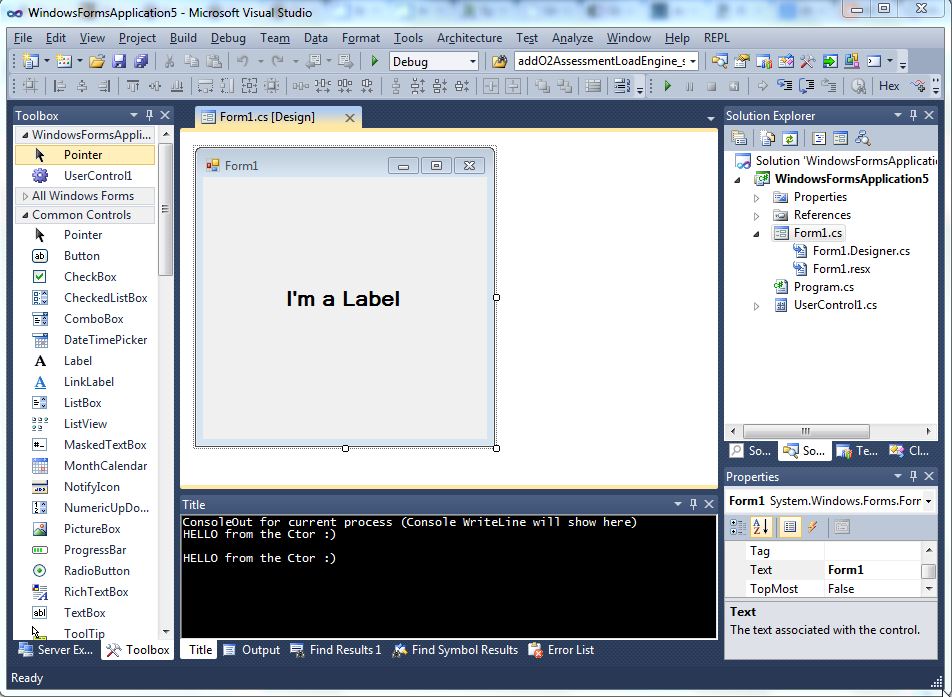Toggle Categorized view in Properties panel
The width and height of the screenshot is (952, 697).
tap(738, 527)
